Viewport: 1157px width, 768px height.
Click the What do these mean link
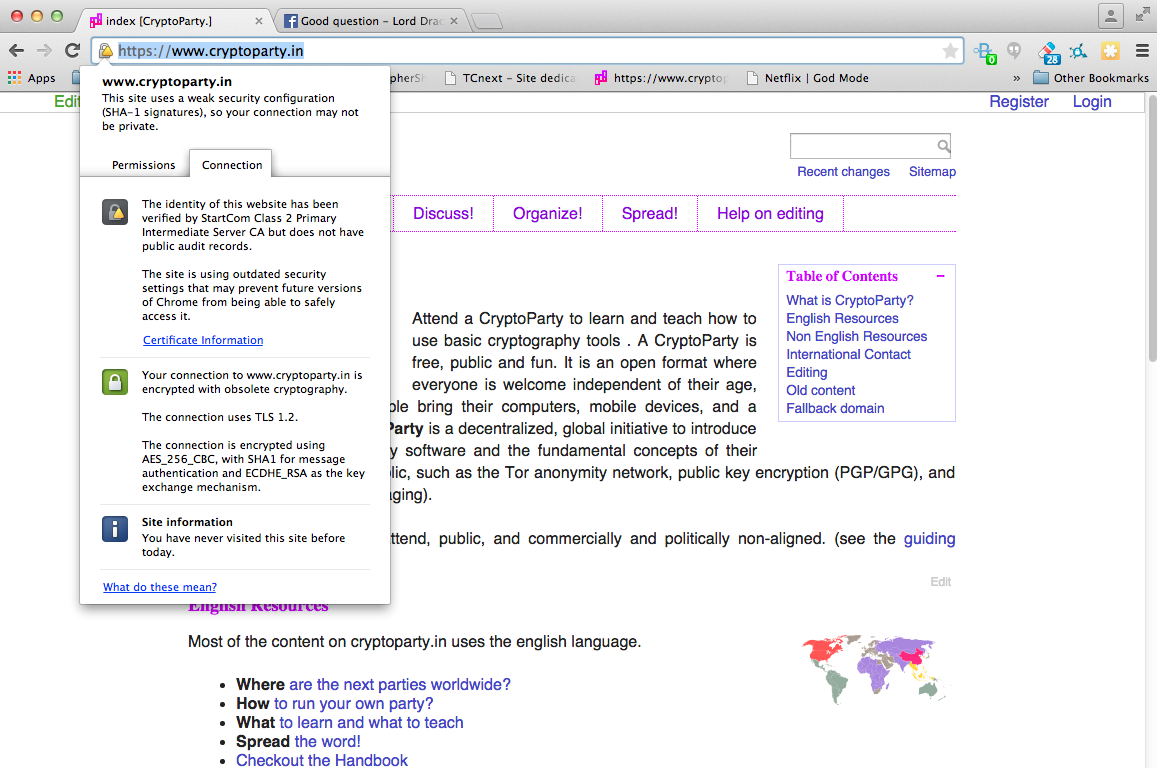(160, 587)
